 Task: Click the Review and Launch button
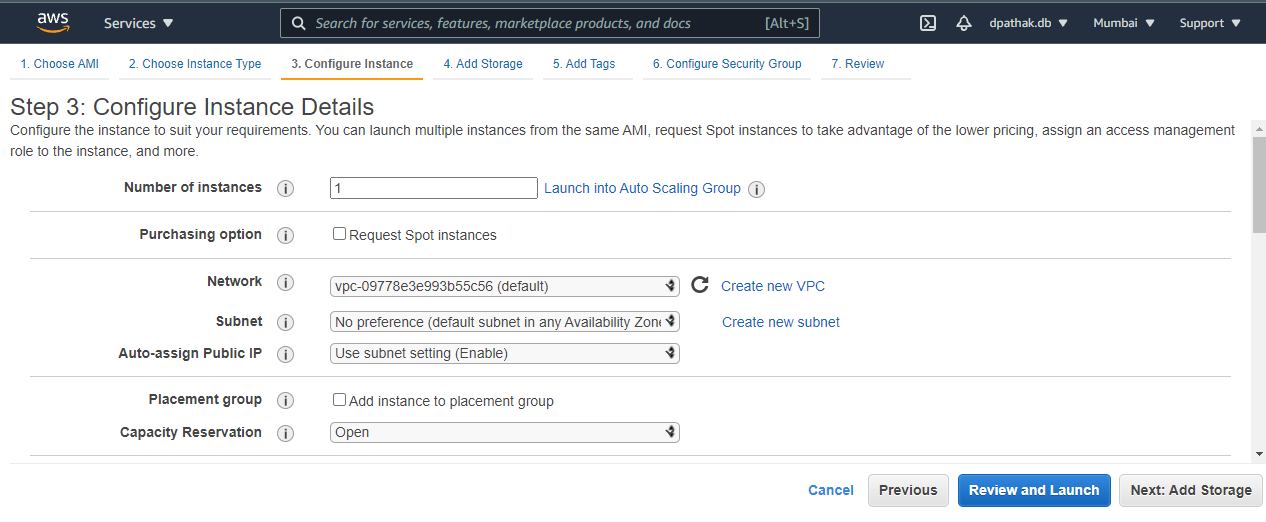pos(1034,490)
